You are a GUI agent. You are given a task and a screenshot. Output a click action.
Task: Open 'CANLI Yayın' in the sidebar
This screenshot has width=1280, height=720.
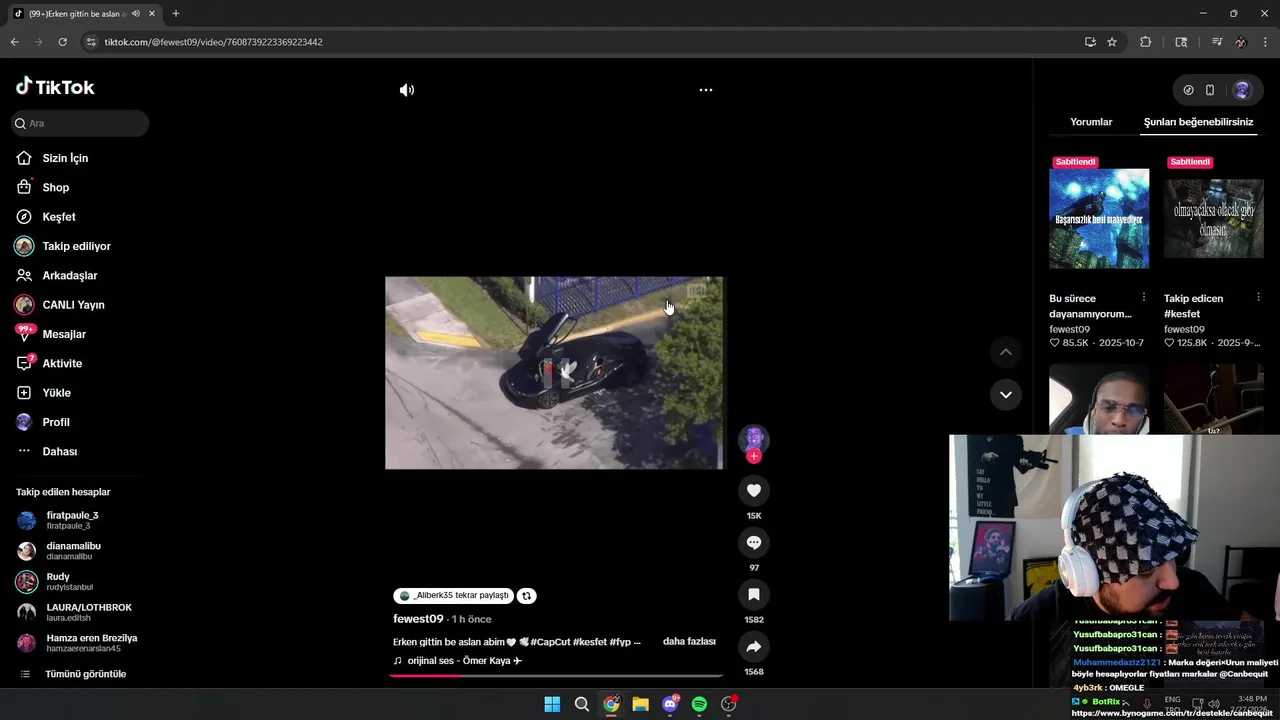(x=73, y=305)
